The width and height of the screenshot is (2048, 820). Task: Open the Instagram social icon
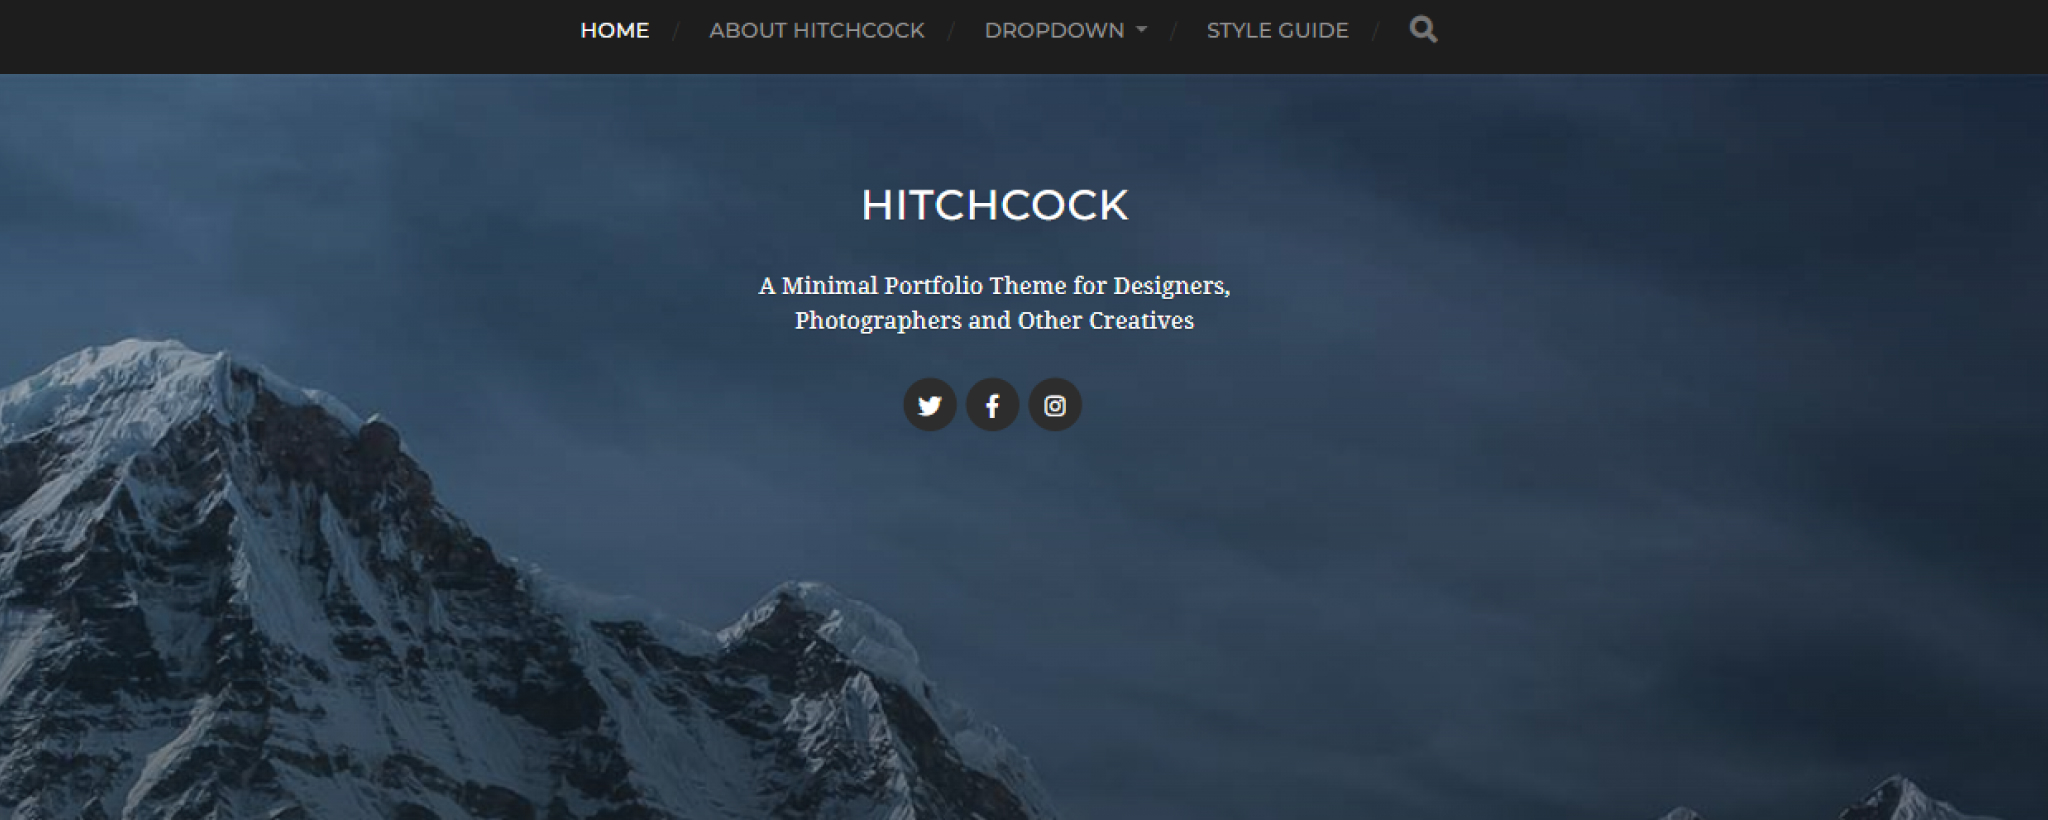1055,405
